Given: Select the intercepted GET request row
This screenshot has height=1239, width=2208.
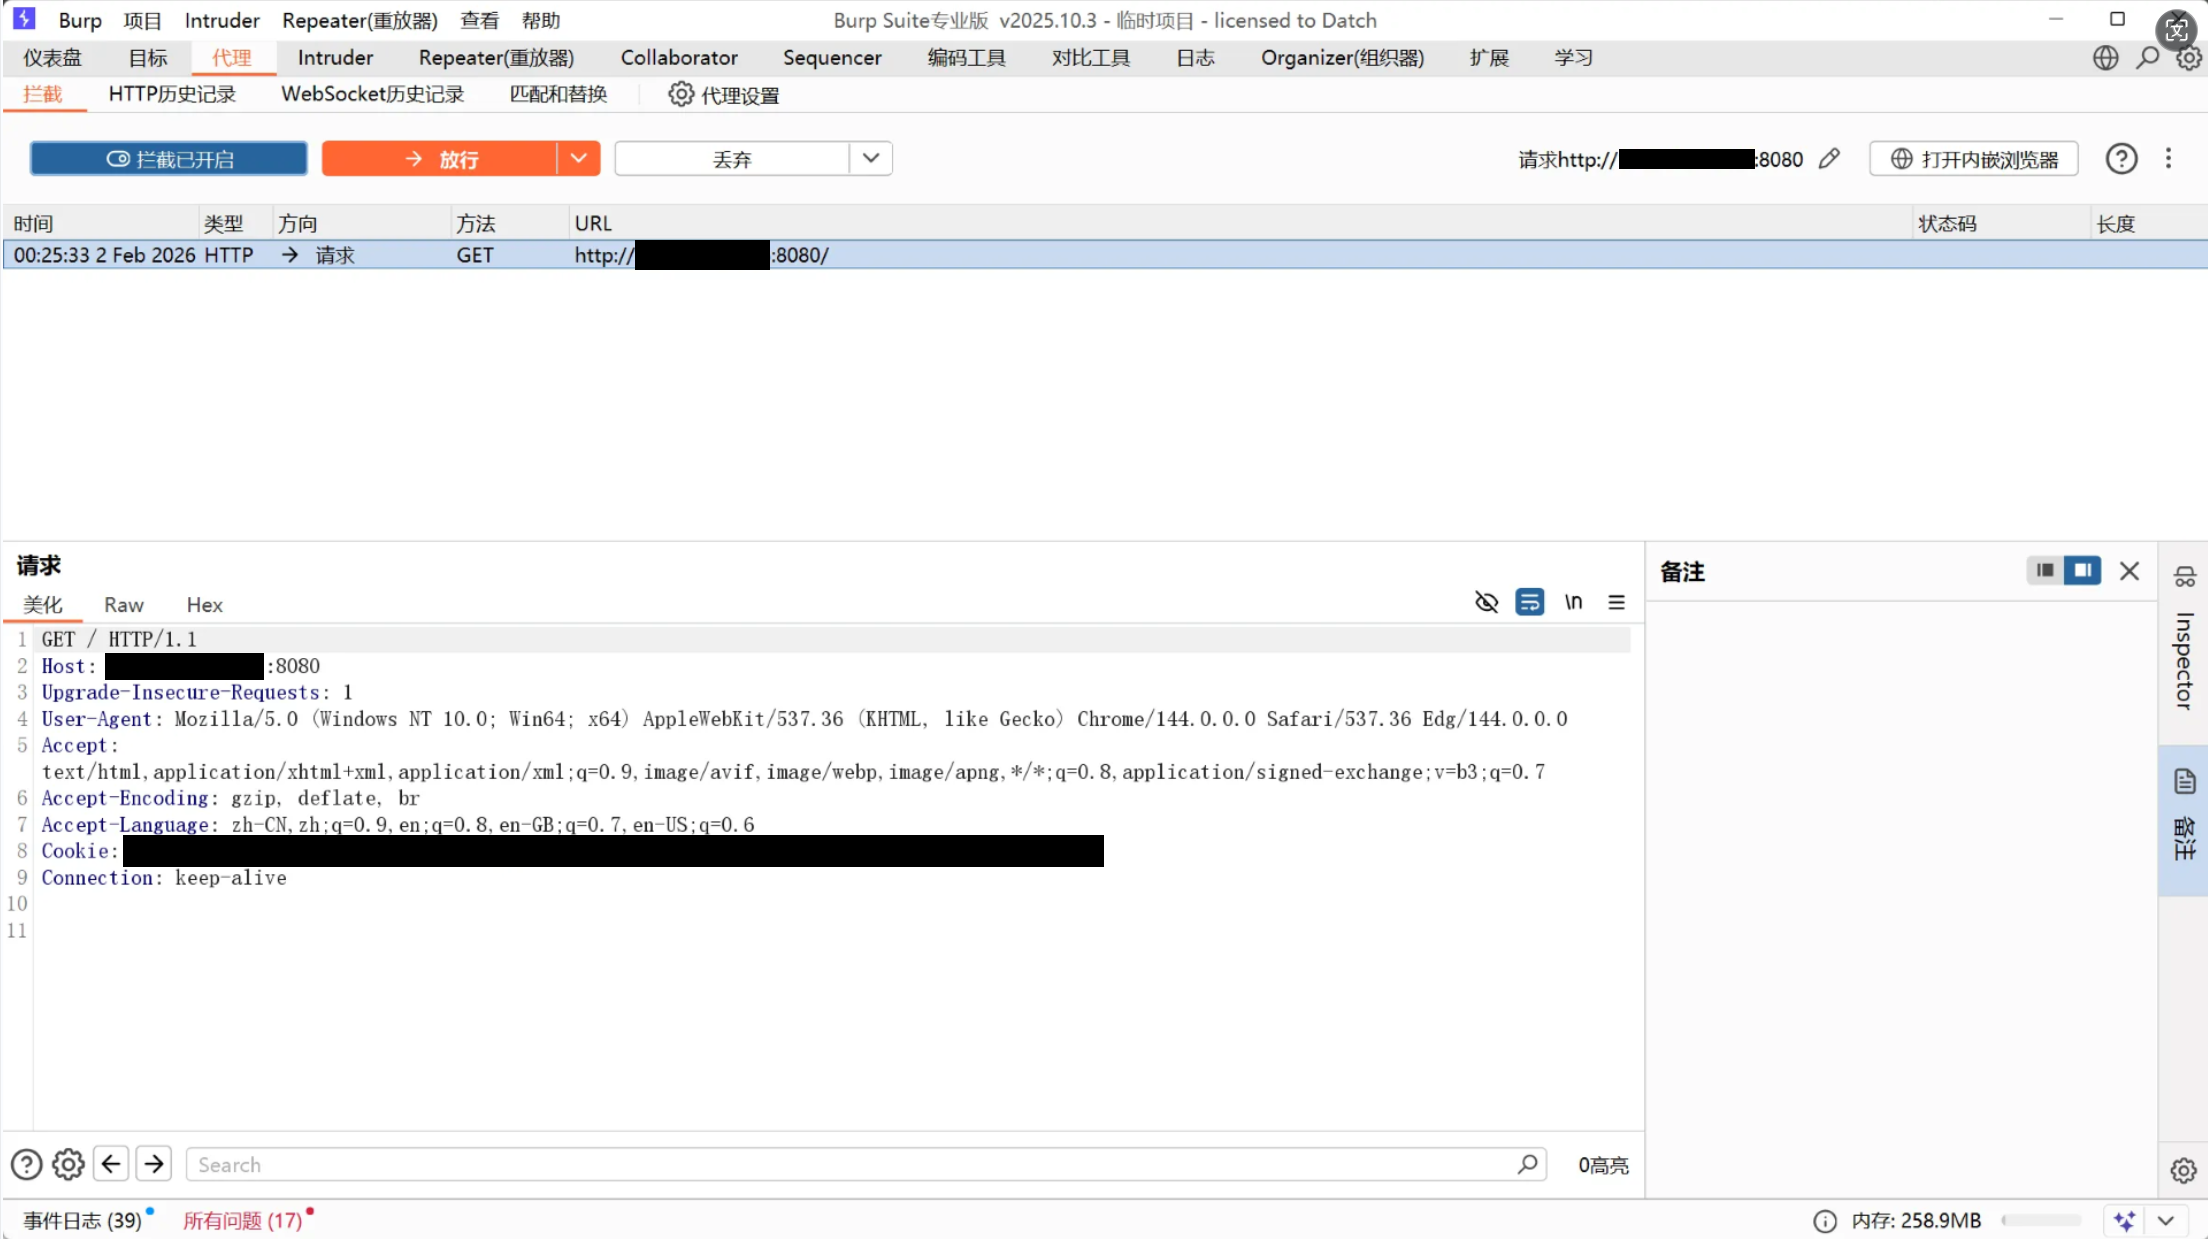Looking at the screenshot, I should 1104,255.
